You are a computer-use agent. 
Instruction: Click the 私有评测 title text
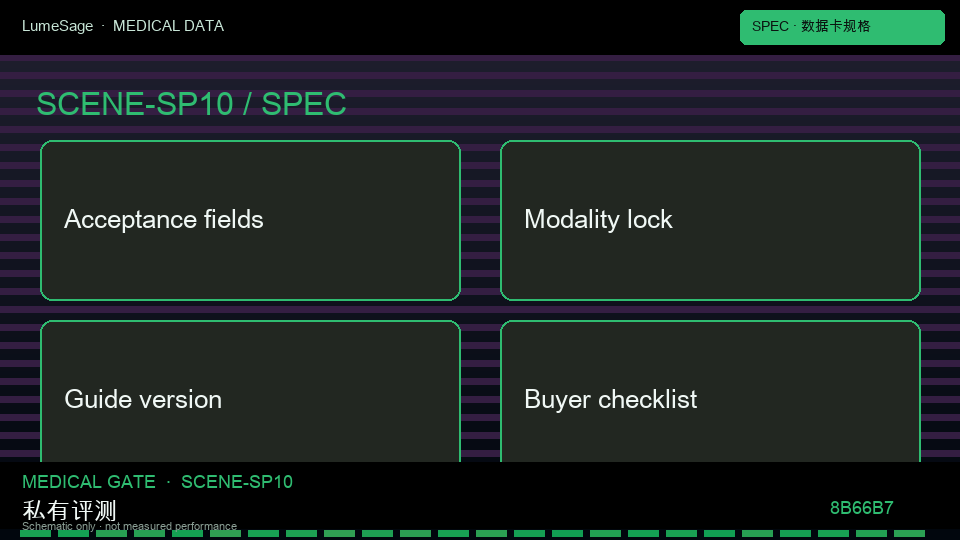click(69, 510)
